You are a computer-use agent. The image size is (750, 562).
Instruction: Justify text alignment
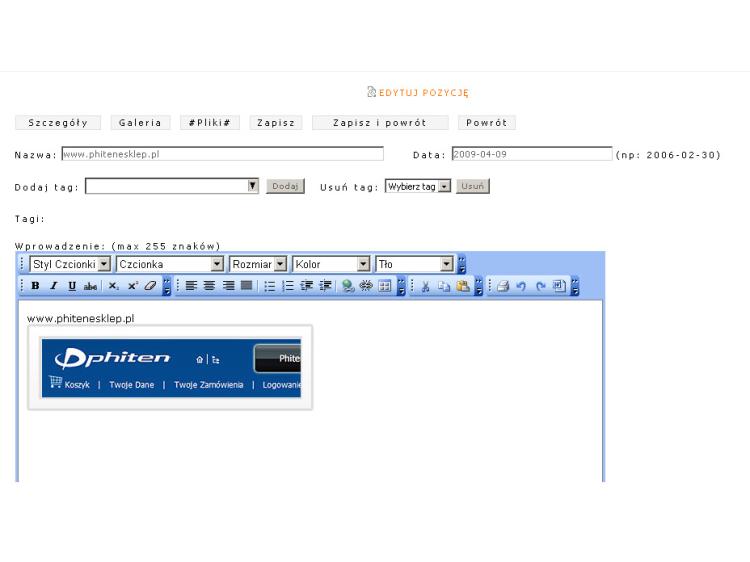(x=246, y=286)
